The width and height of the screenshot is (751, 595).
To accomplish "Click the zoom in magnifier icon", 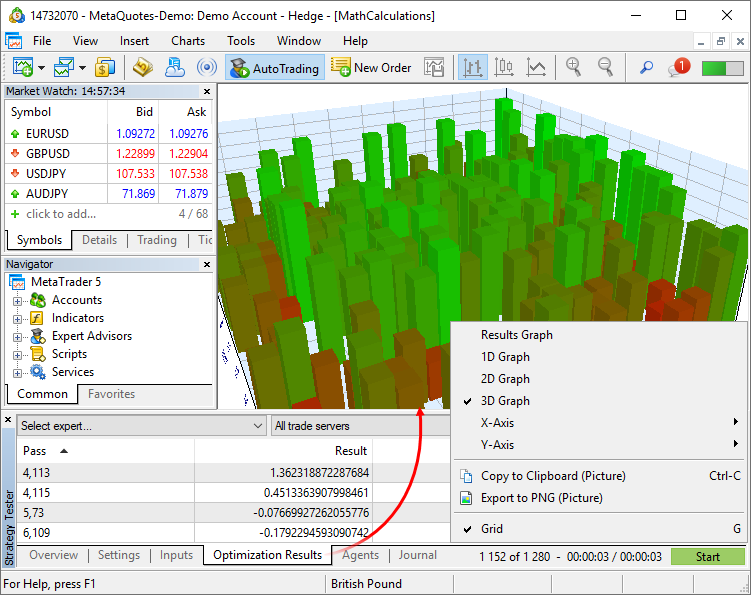I will coord(574,68).
